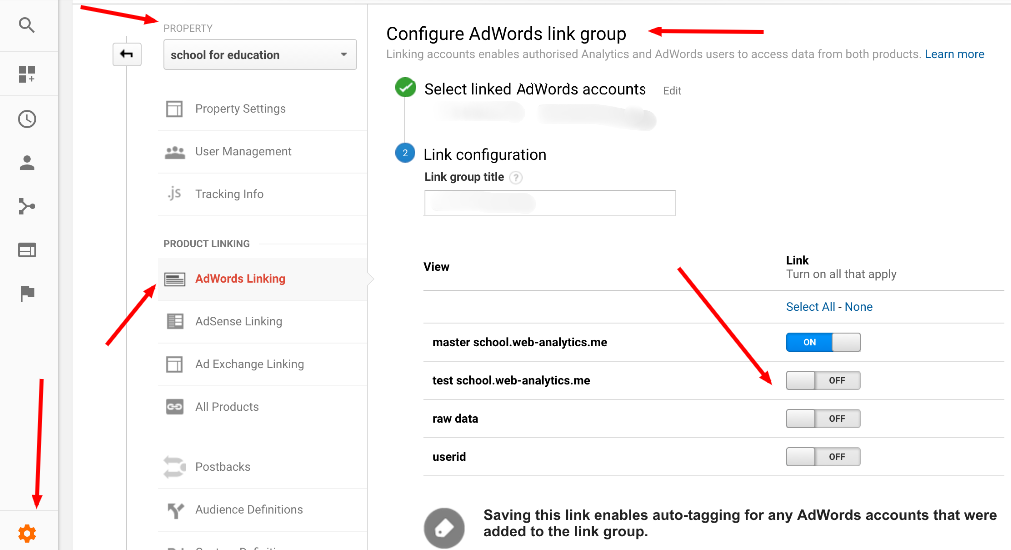The width and height of the screenshot is (1011, 550).
Task: Open Audience person icon in sidebar
Action: 27,163
